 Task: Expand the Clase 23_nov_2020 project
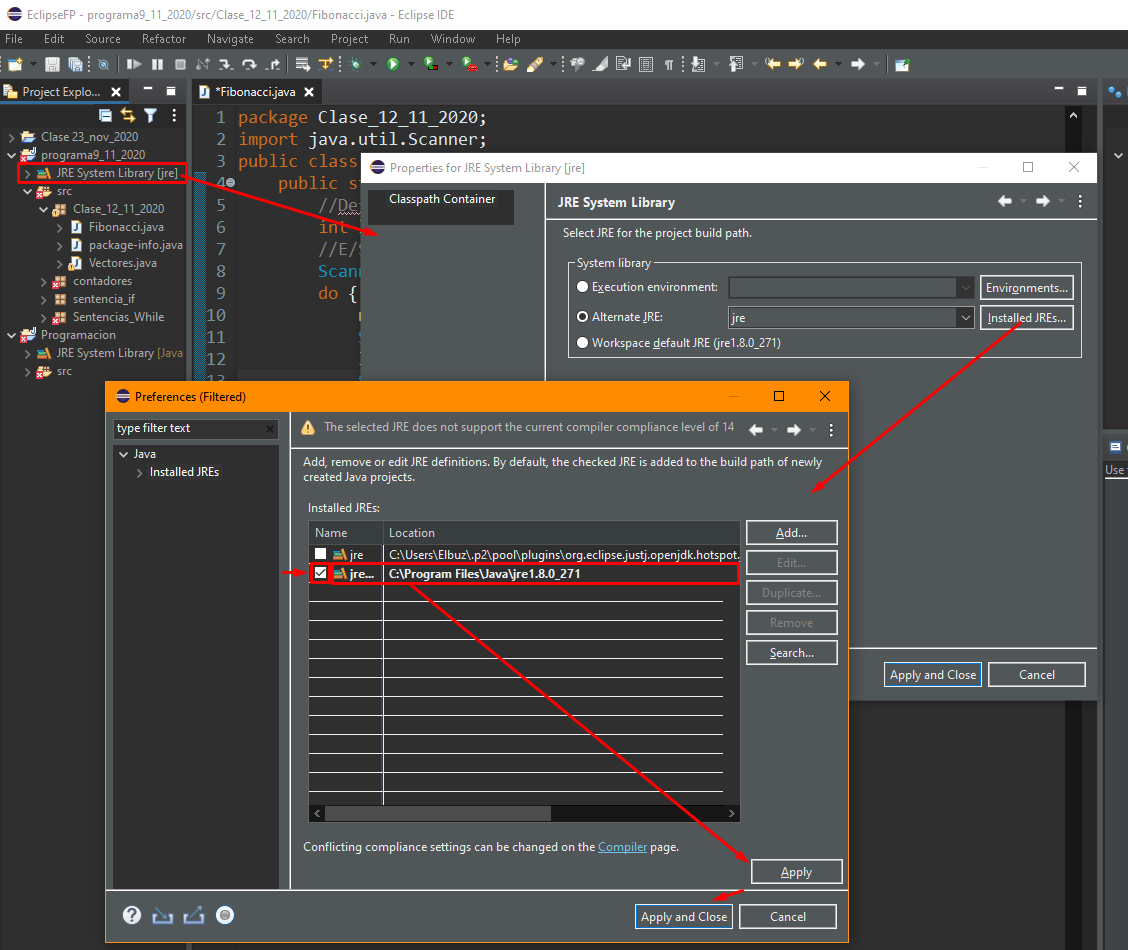pos(12,137)
